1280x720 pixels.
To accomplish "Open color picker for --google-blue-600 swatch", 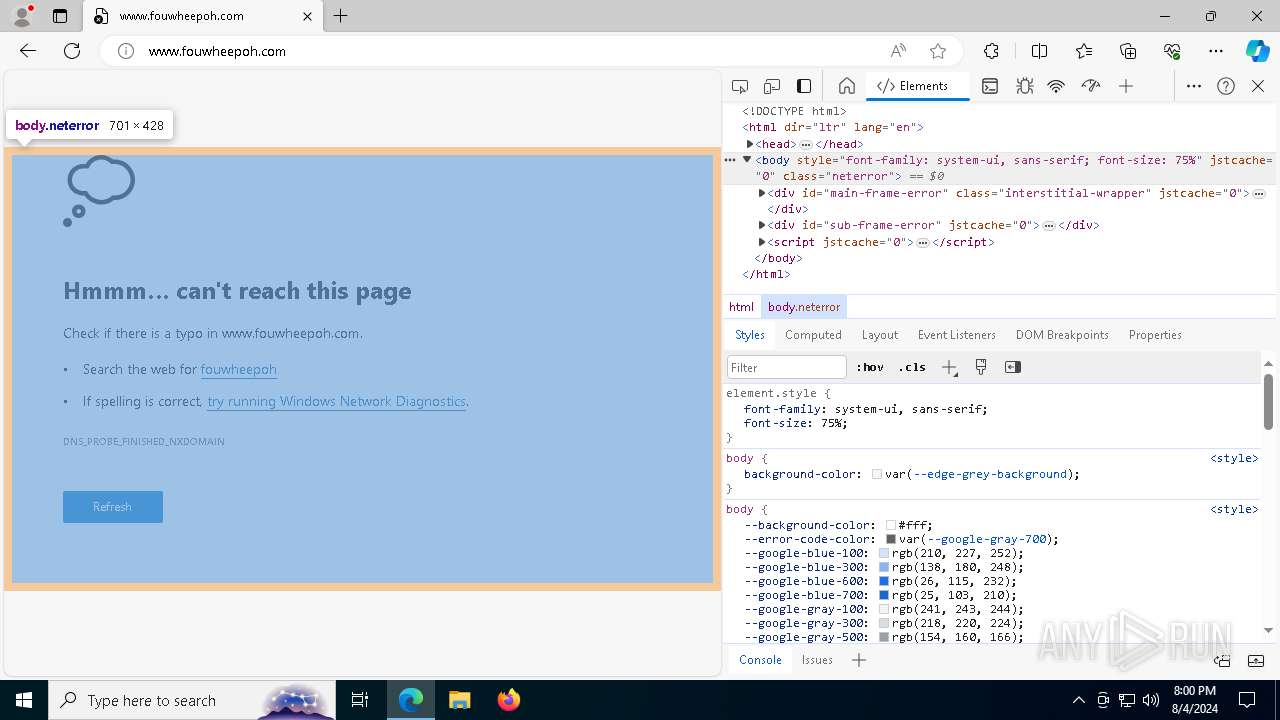I will [x=884, y=581].
